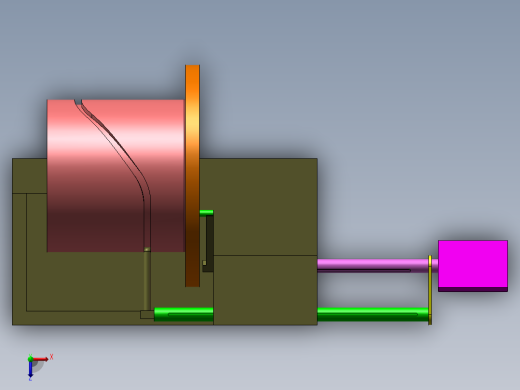Select the magenta motor block
This screenshot has height=390, width=520.
[x=473, y=266]
